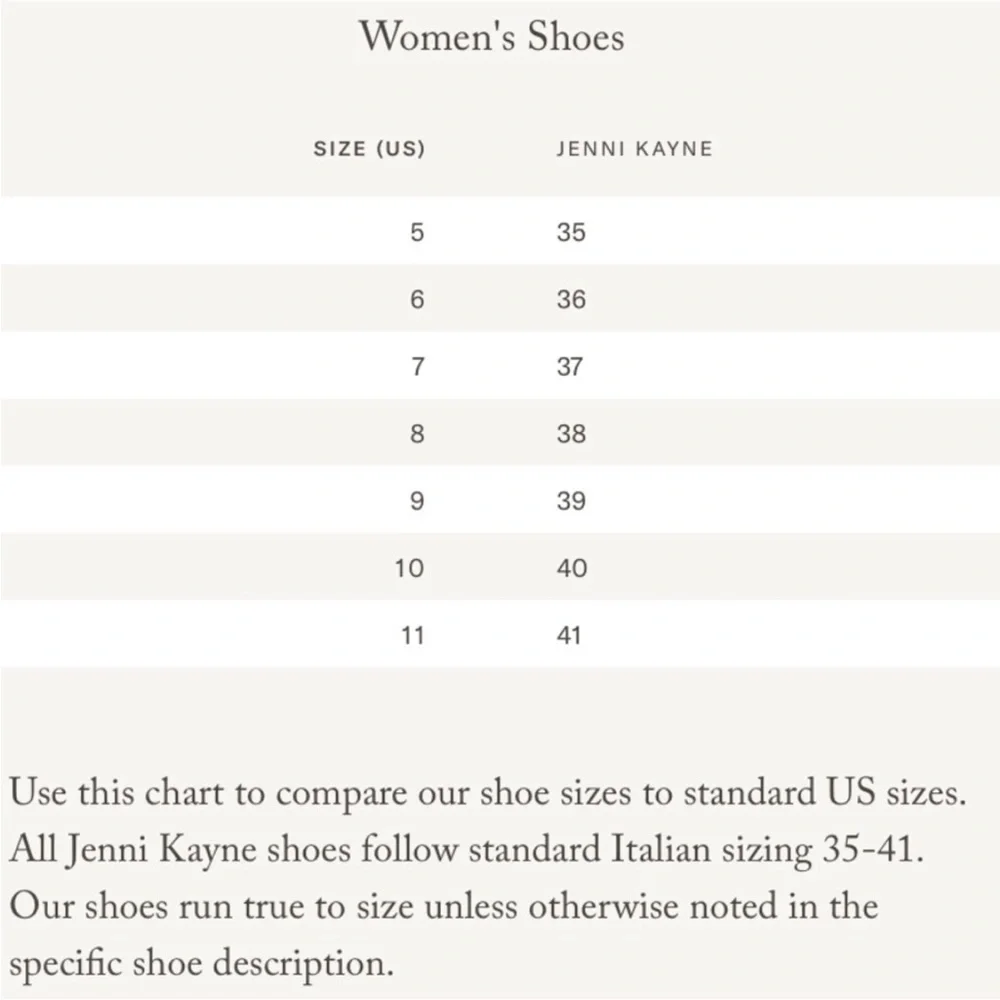Click Jenni Kayne size 38 value
1000x1000 pixels.
(571, 434)
